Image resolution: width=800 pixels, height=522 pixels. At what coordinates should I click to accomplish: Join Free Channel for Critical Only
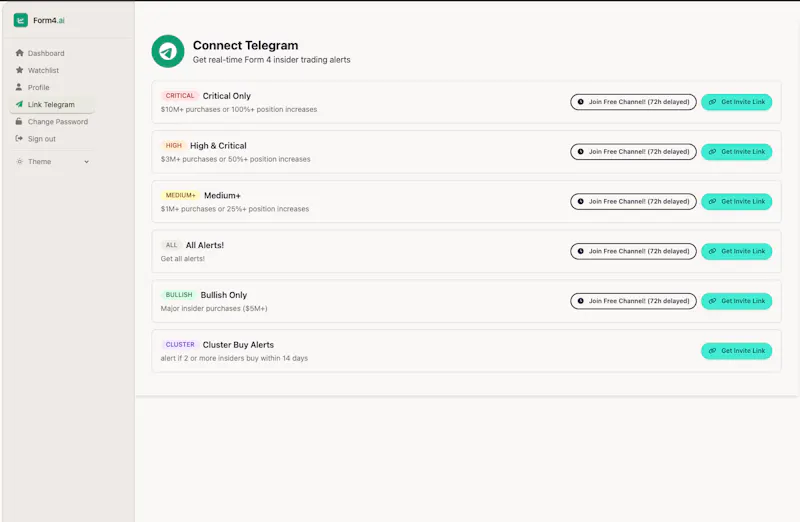point(633,102)
